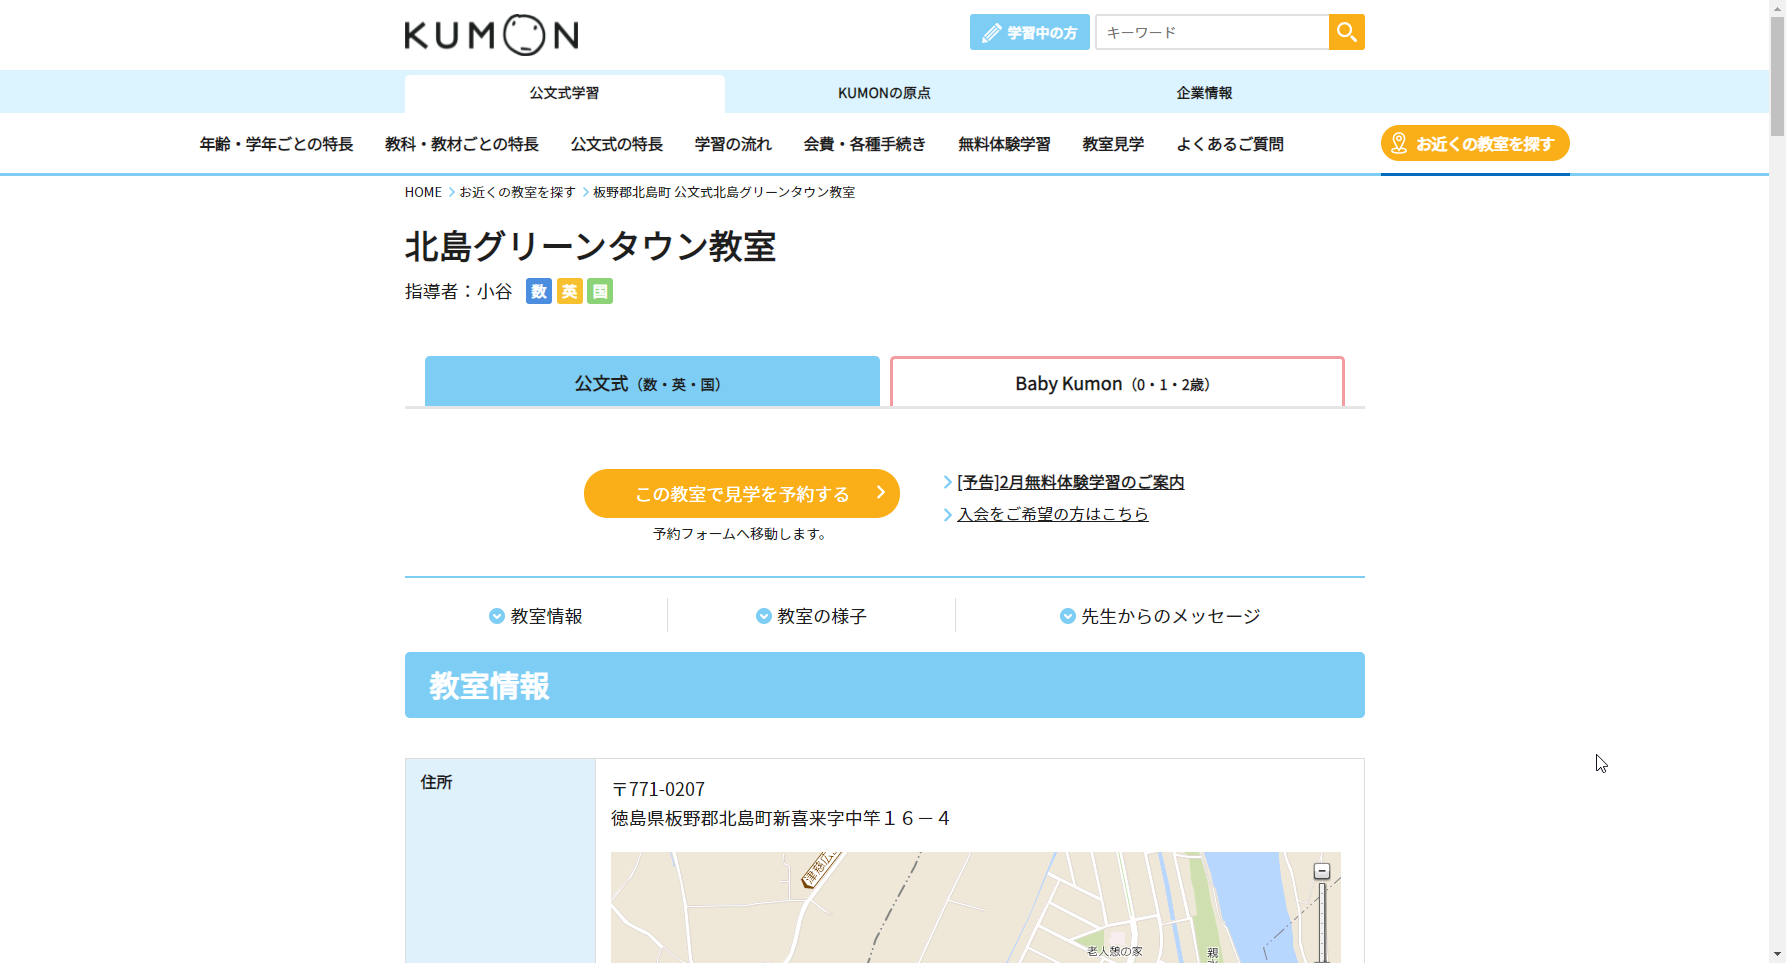The width and height of the screenshot is (1786, 963).
Task: Click the 国 subject badge
Action: [600, 291]
